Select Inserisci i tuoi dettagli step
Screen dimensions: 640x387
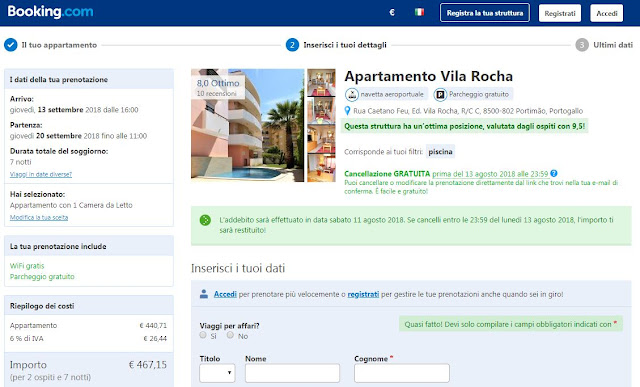[345, 45]
